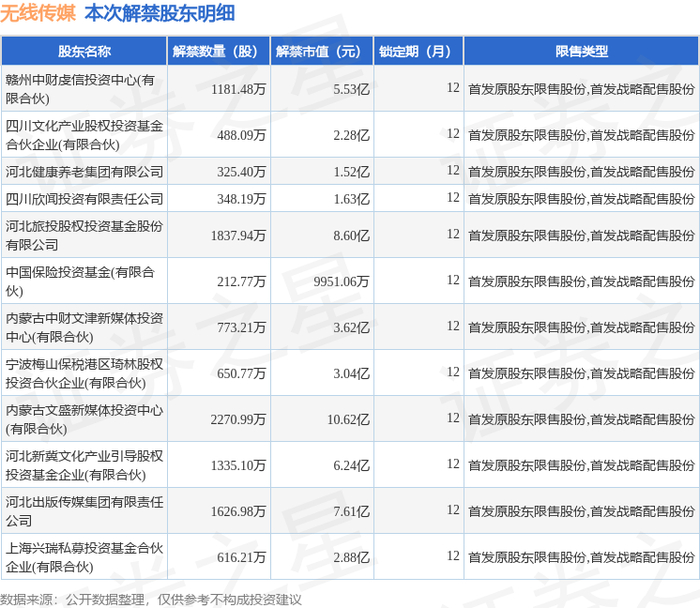Click the quantity cell 773.21万
The width and height of the screenshot is (700, 608).
click(242, 328)
